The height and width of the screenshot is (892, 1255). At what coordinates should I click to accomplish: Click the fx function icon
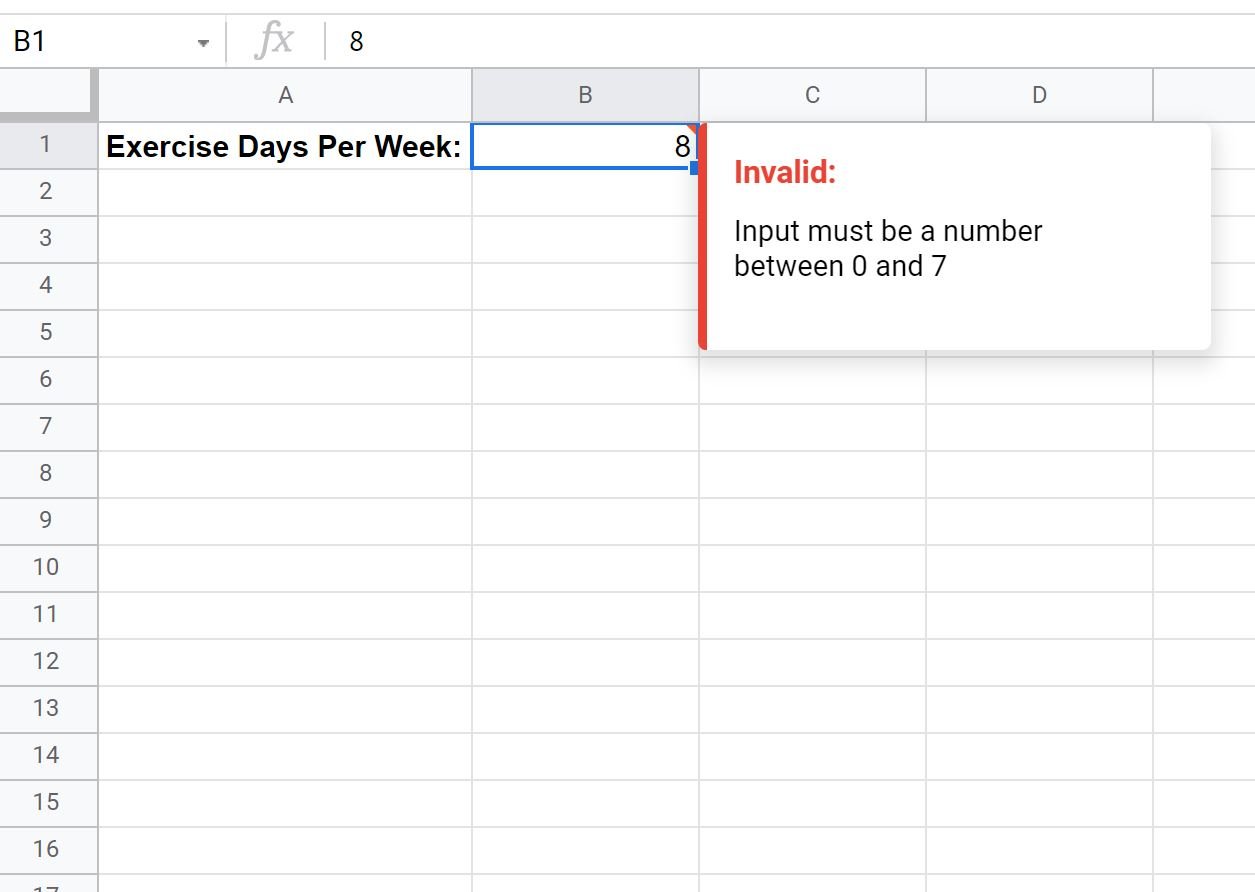click(275, 41)
